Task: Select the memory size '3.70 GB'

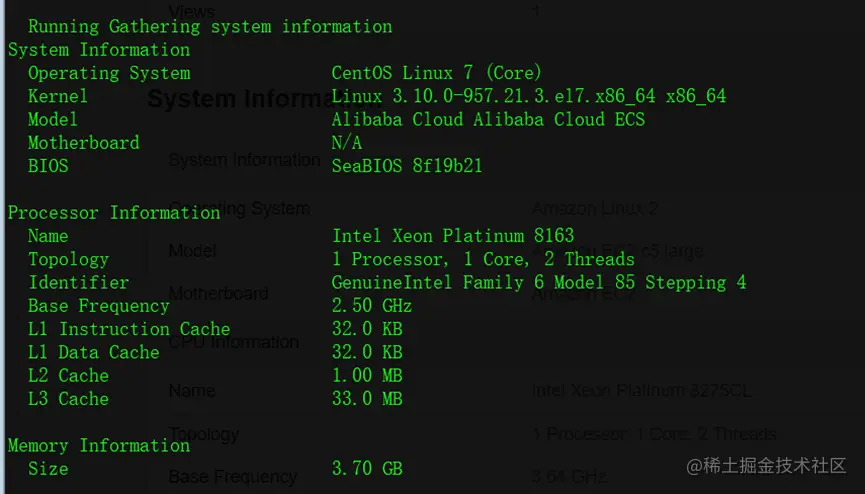Action: coord(367,469)
